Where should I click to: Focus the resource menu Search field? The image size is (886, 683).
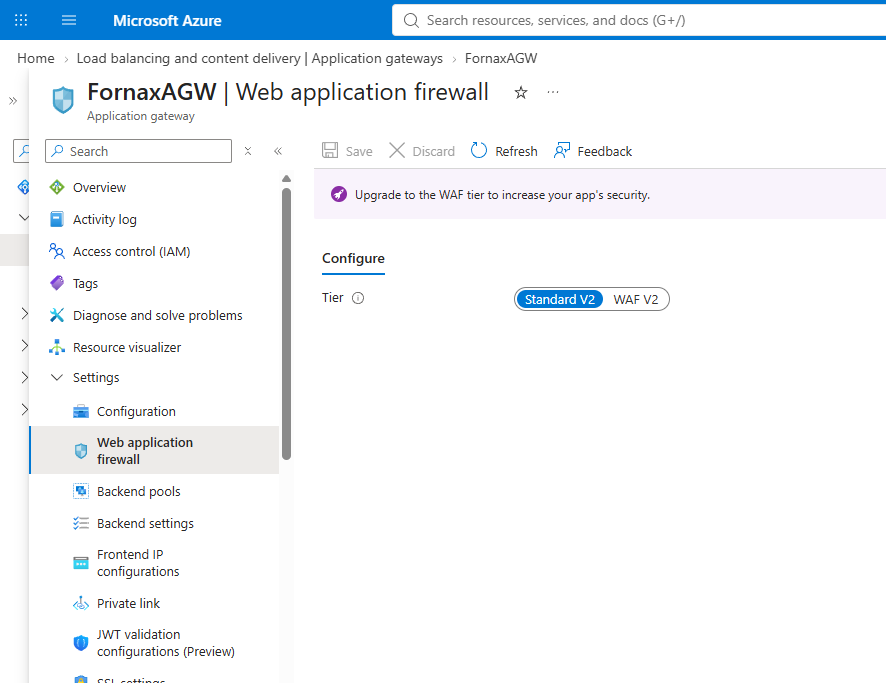138,151
